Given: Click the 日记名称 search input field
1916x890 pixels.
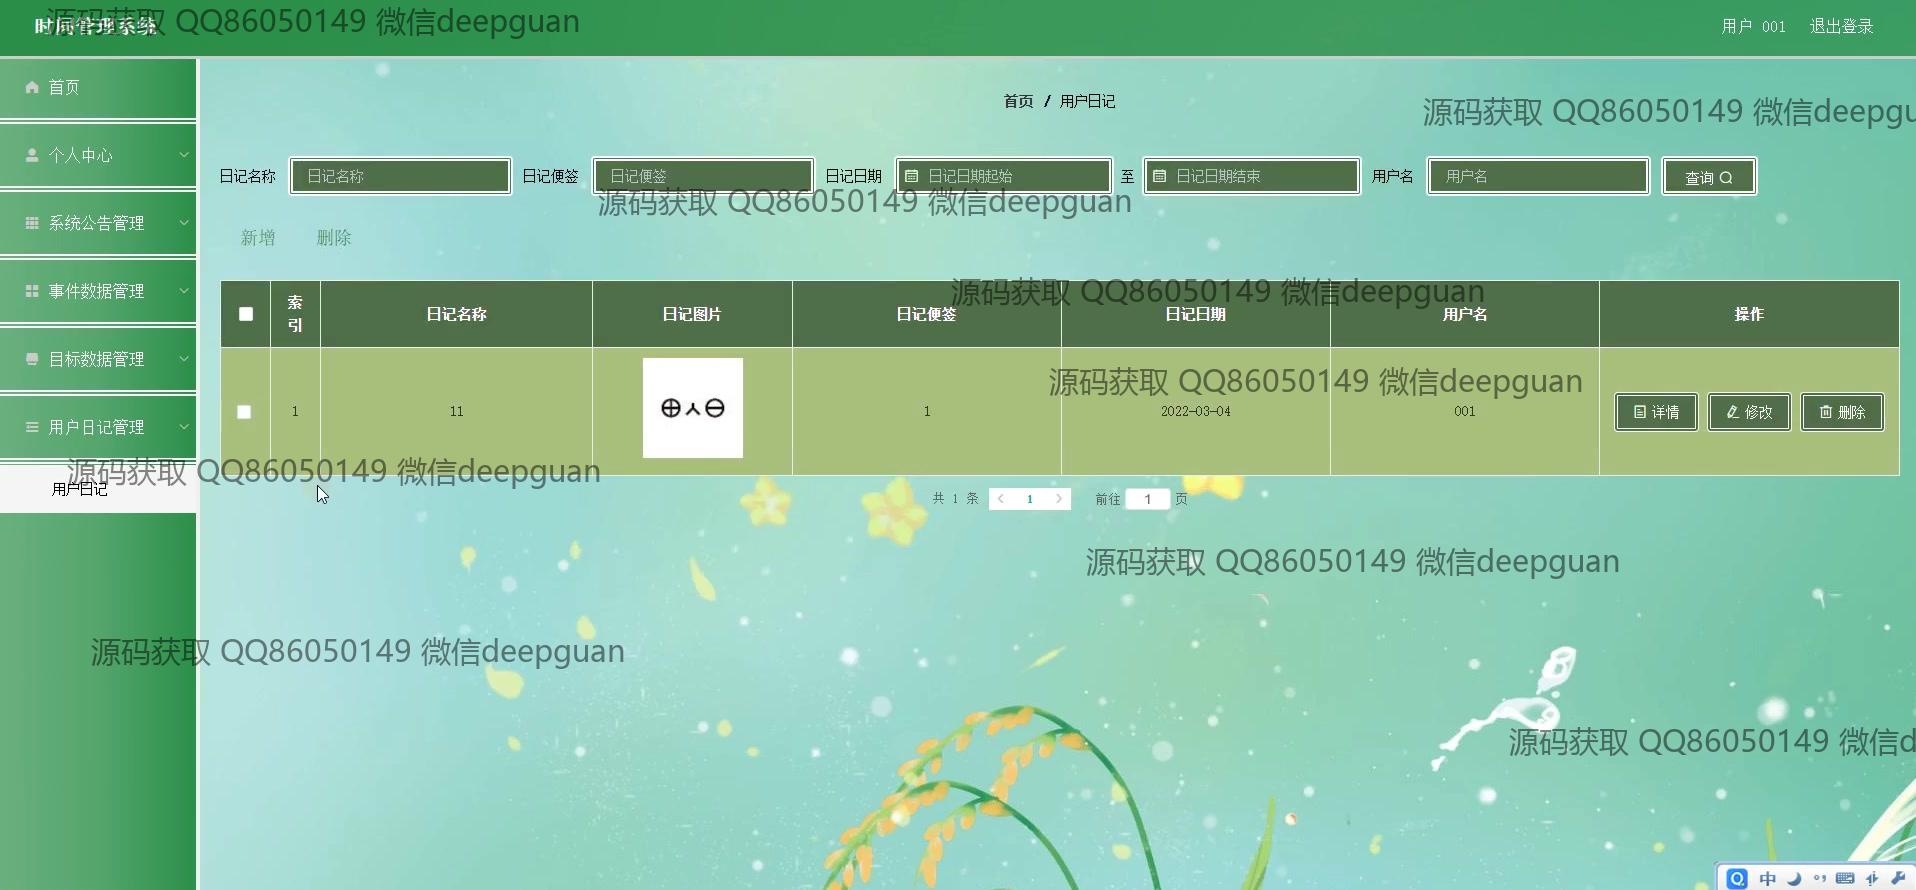Looking at the screenshot, I should pyautogui.click(x=401, y=176).
